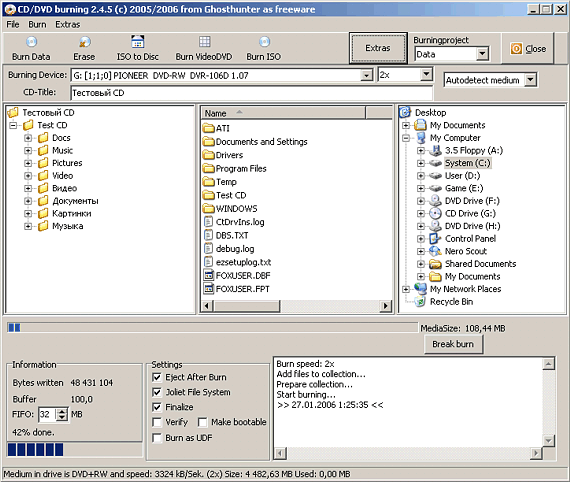Click the Burn ISO icon
570x482 pixels.
pyautogui.click(x=264, y=42)
